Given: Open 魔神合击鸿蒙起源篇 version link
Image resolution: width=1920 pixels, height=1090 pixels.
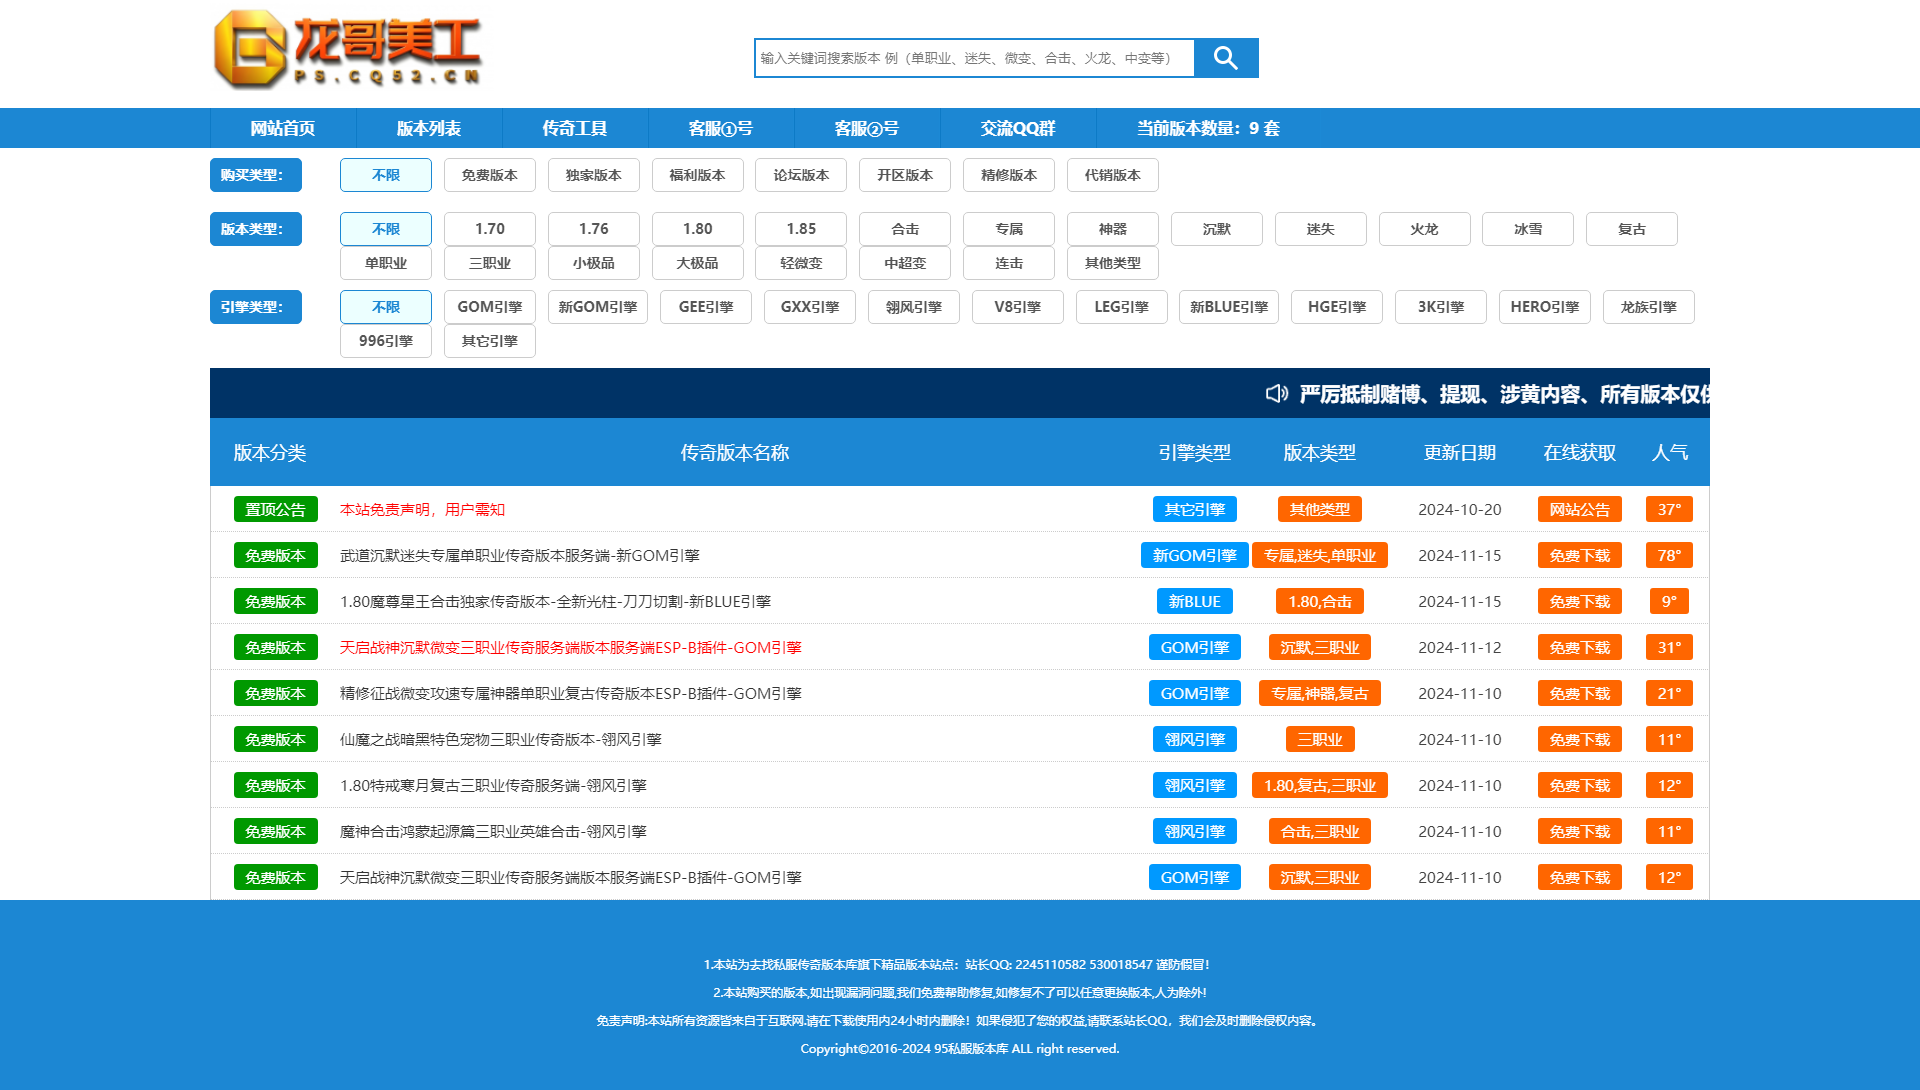Looking at the screenshot, I should click(493, 831).
